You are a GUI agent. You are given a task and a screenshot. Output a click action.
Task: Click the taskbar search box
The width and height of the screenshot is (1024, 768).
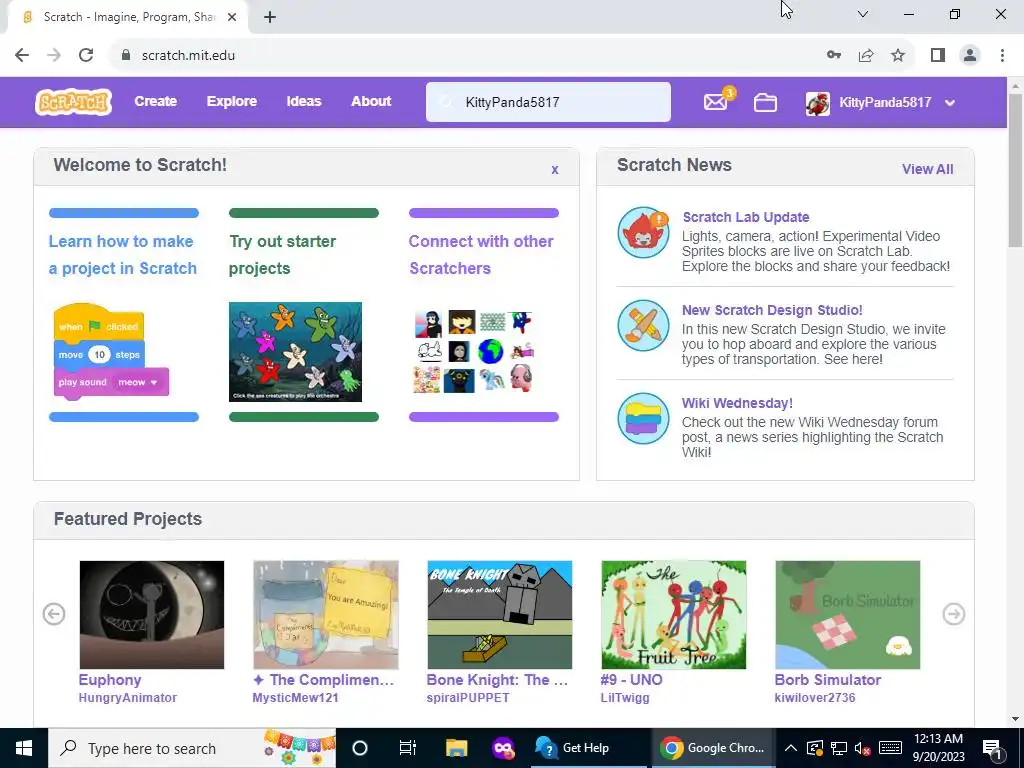(192, 748)
